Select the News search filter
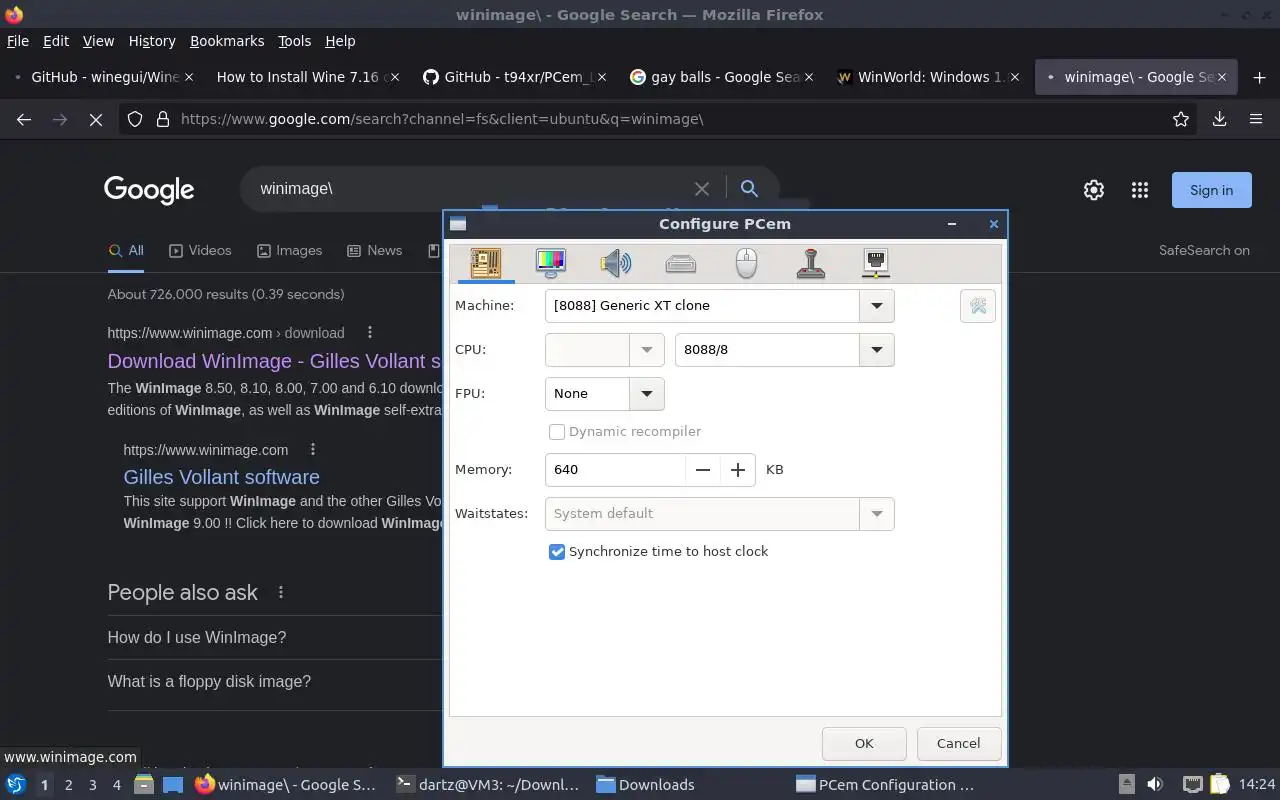This screenshot has height=800, width=1280. (374, 251)
